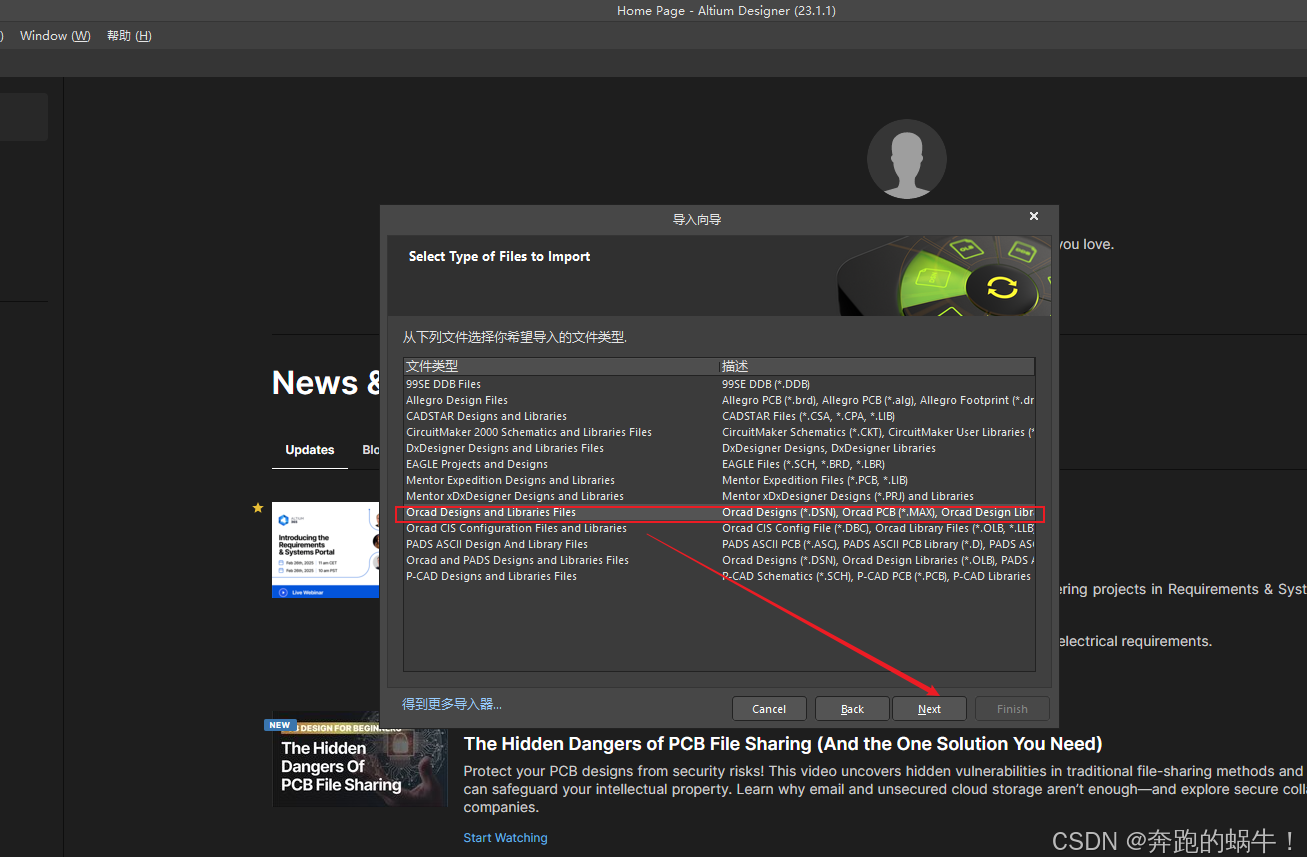Open the Hidden Dangers of PCB File Sharing thumbnail

pos(360,761)
